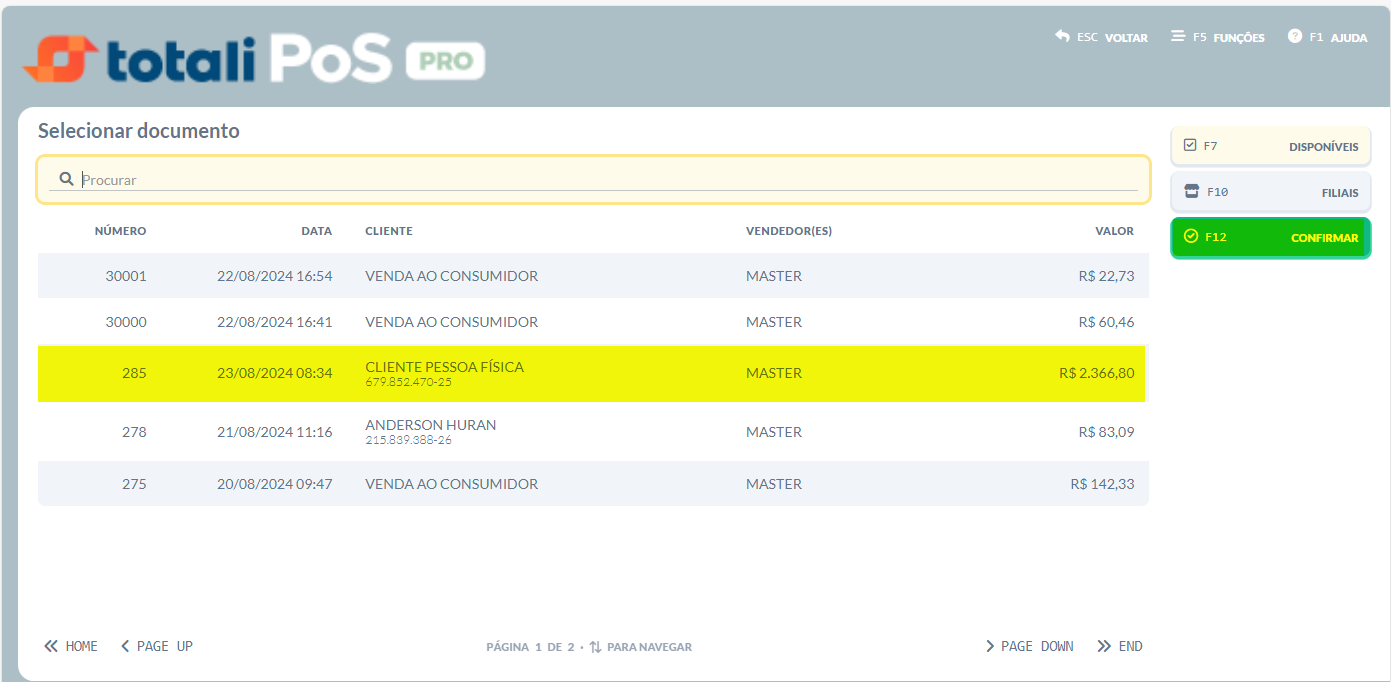The image size is (1391, 682).
Task: Click the date 21/08/2024 11:16
Action: pyautogui.click(x=275, y=432)
